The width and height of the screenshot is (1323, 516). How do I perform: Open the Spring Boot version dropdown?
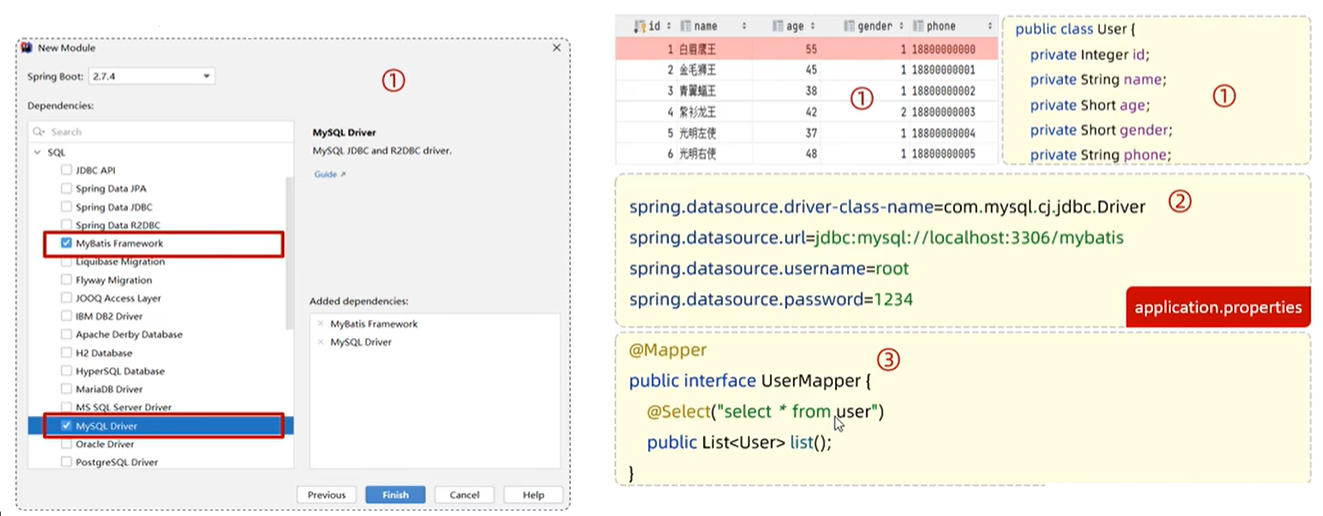151,76
